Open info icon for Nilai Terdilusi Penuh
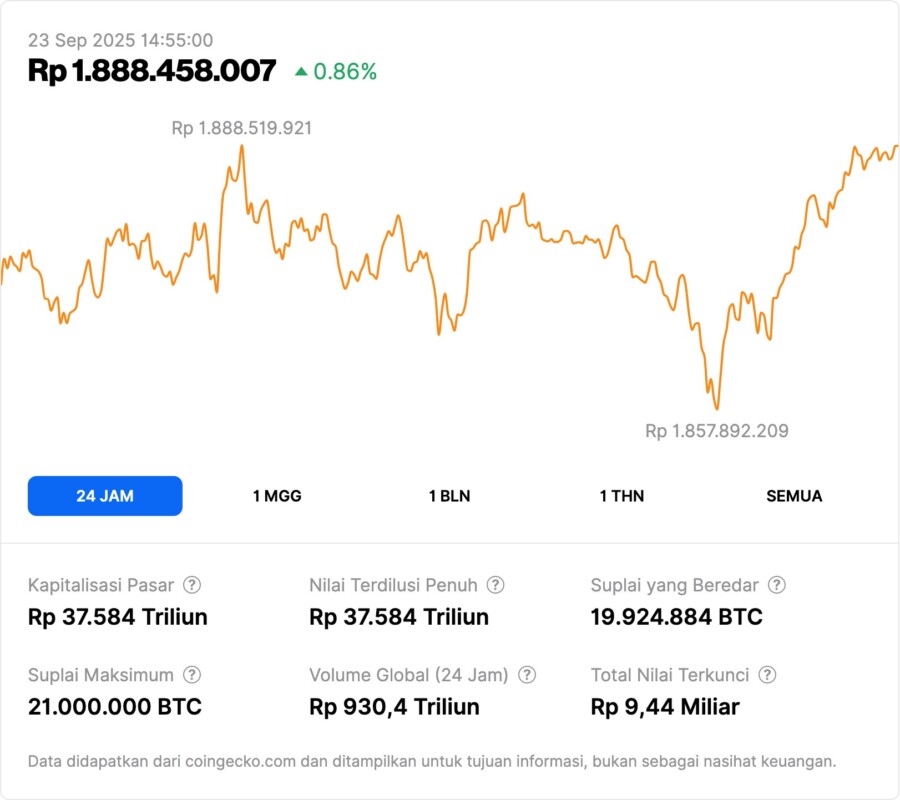 coord(495,585)
